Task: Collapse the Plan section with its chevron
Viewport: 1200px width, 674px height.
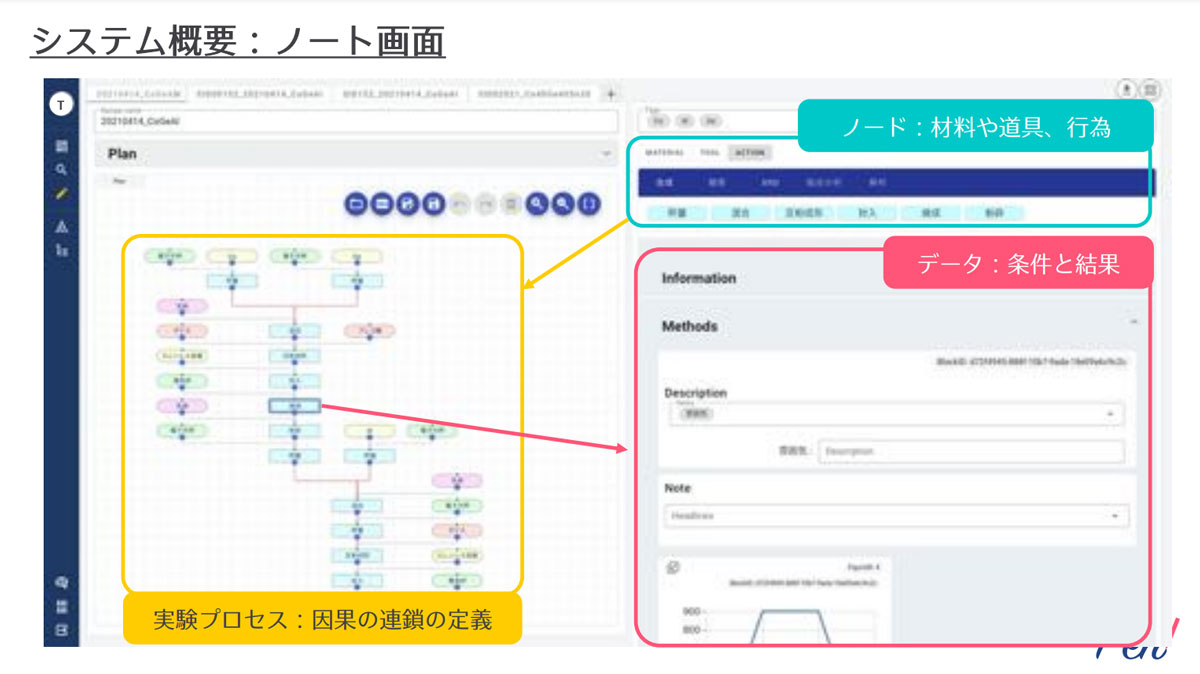Action: click(x=606, y=154)
